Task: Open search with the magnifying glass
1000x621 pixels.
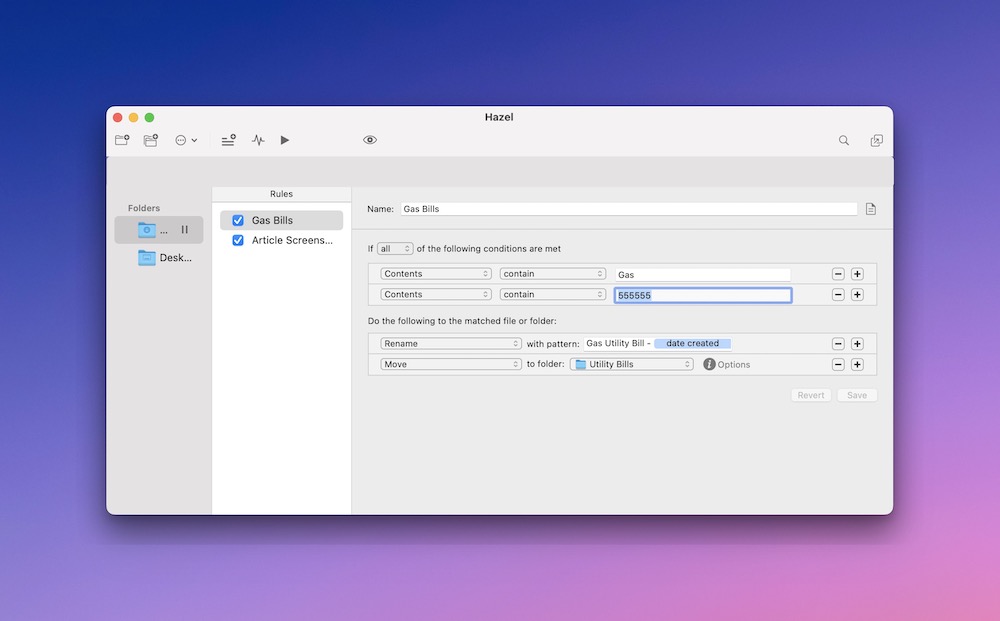Action: [844, 140]
